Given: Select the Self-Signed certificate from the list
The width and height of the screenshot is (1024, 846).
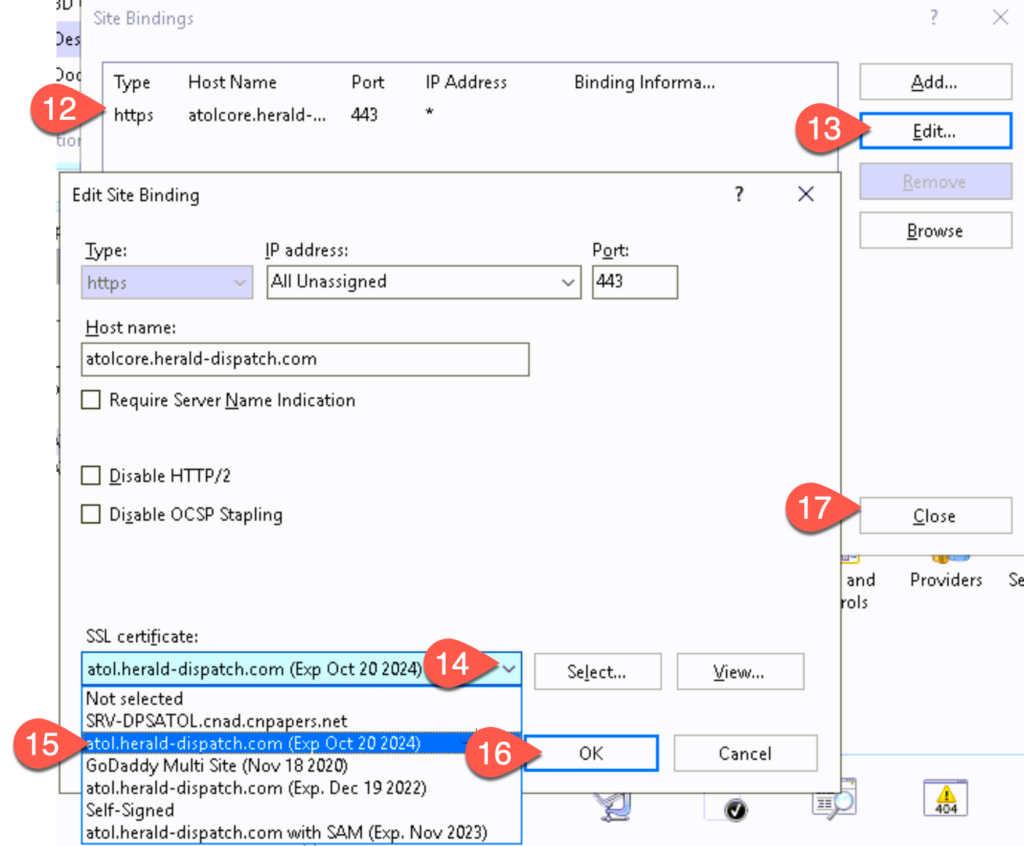Looking at the screenshot, I should (130, 810).
